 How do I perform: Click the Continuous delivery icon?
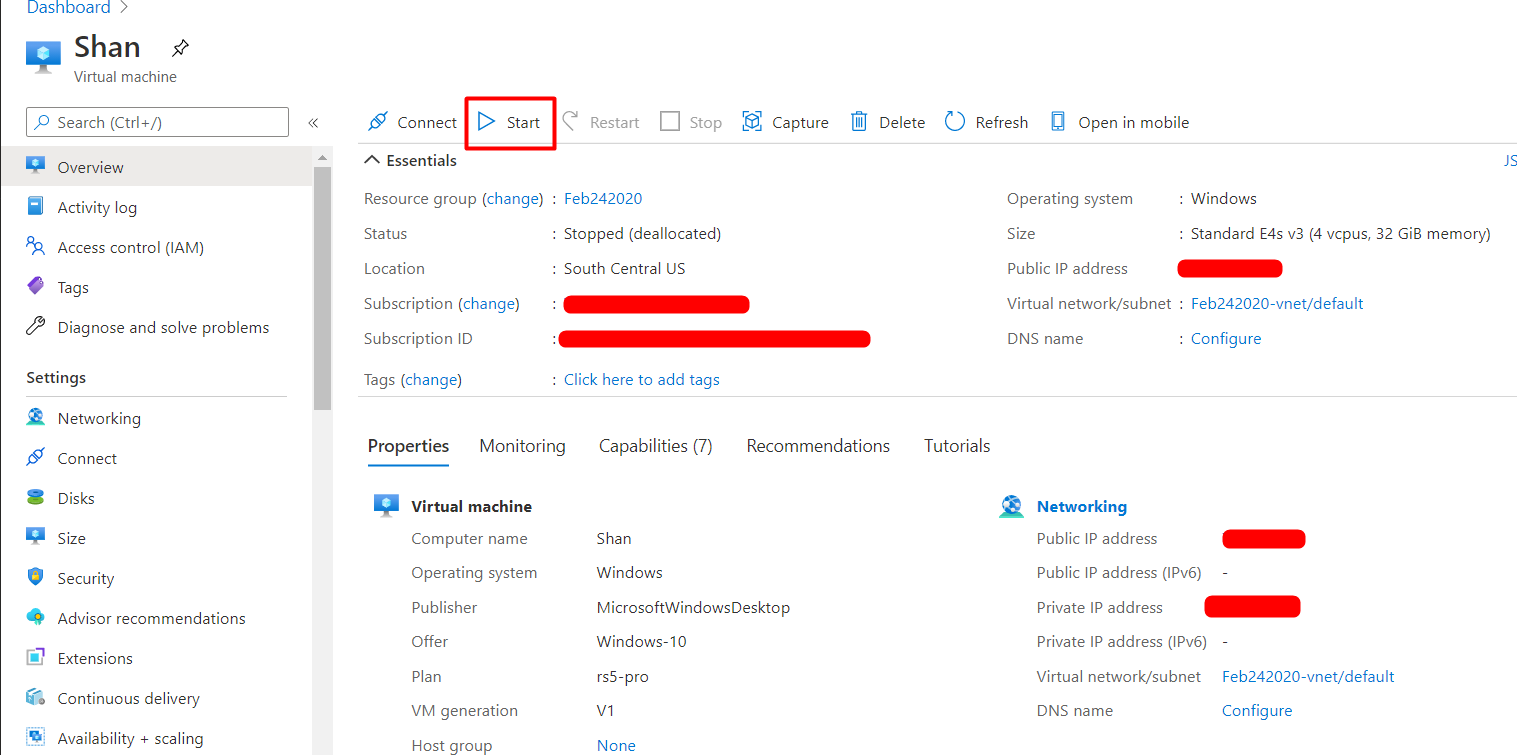point(36,697)
